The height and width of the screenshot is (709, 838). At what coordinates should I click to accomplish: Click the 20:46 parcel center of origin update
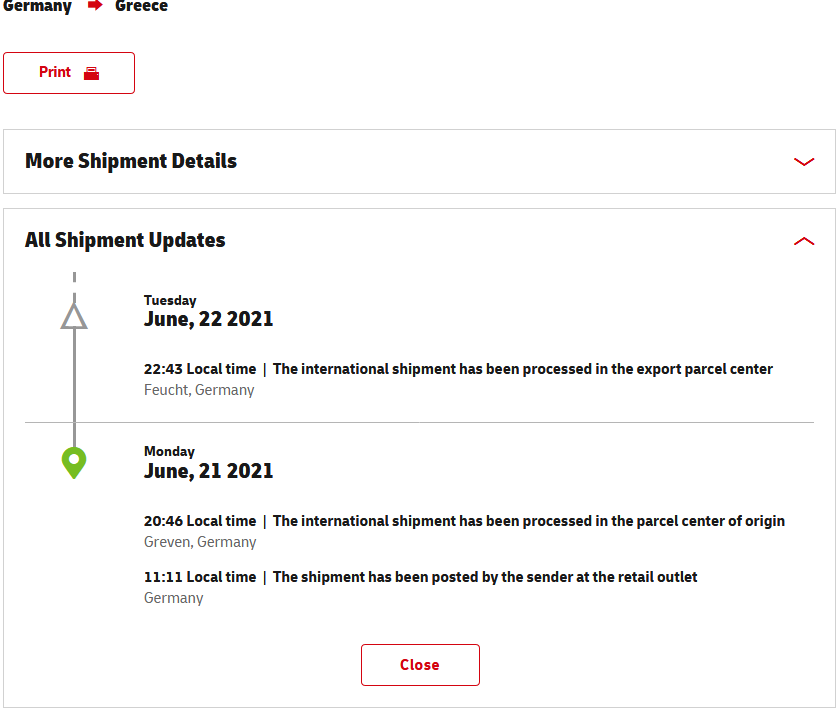464,521
